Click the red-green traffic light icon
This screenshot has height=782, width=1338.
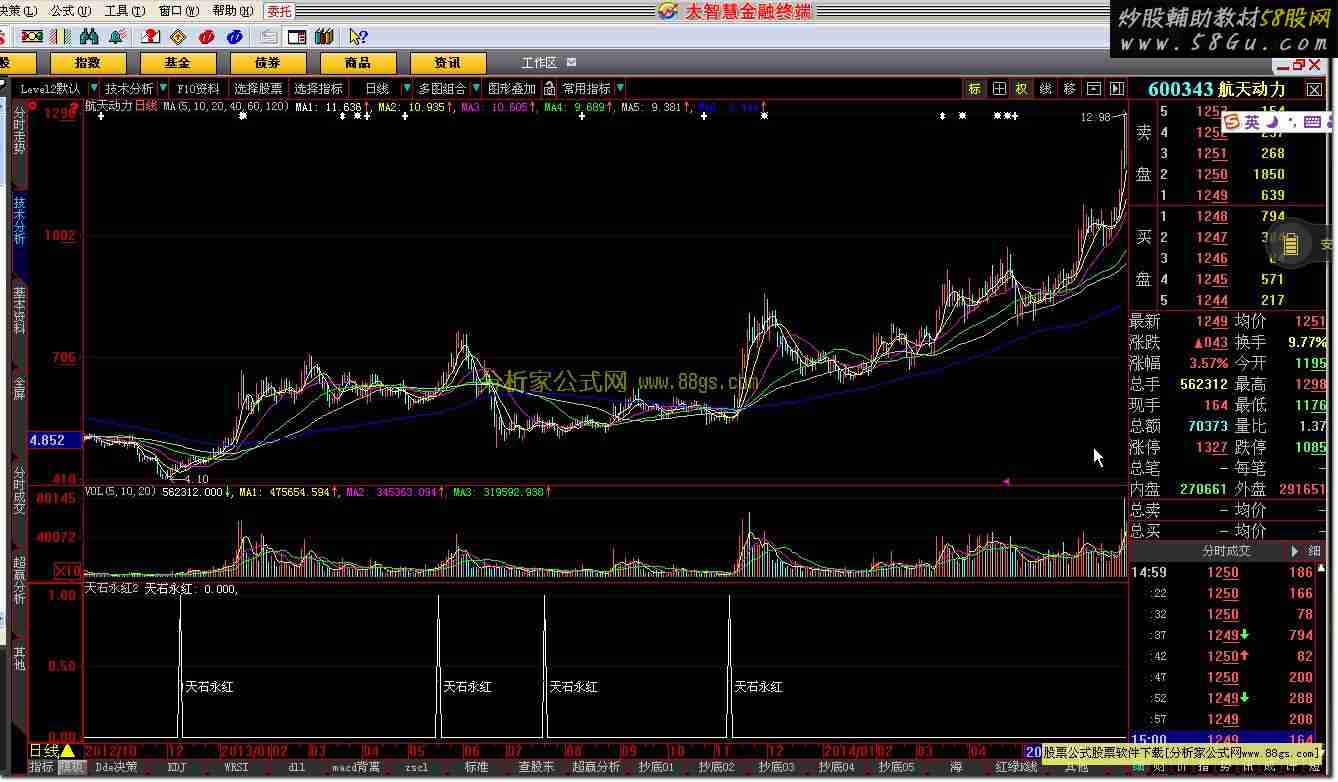pyautogui.click(x=32, y=37)
